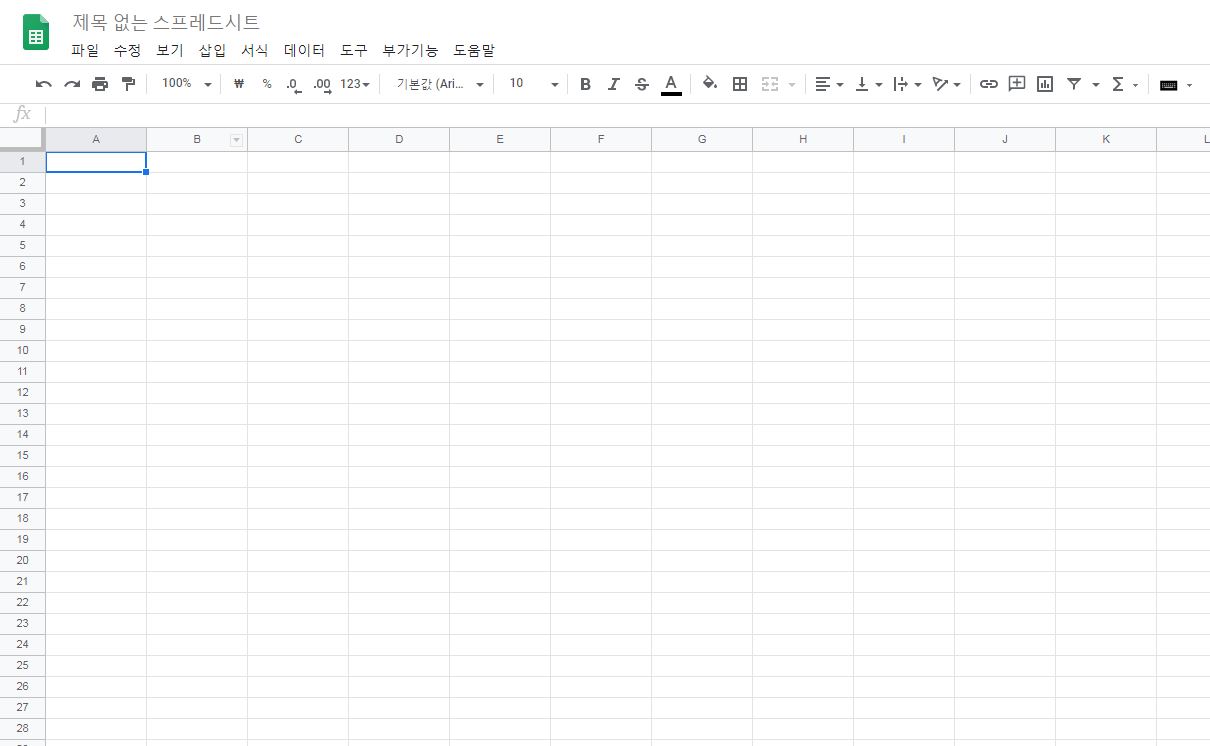Select column K header
Image resolution: width=1210 pixels, height=746 pixels.
click(1106, 139)
